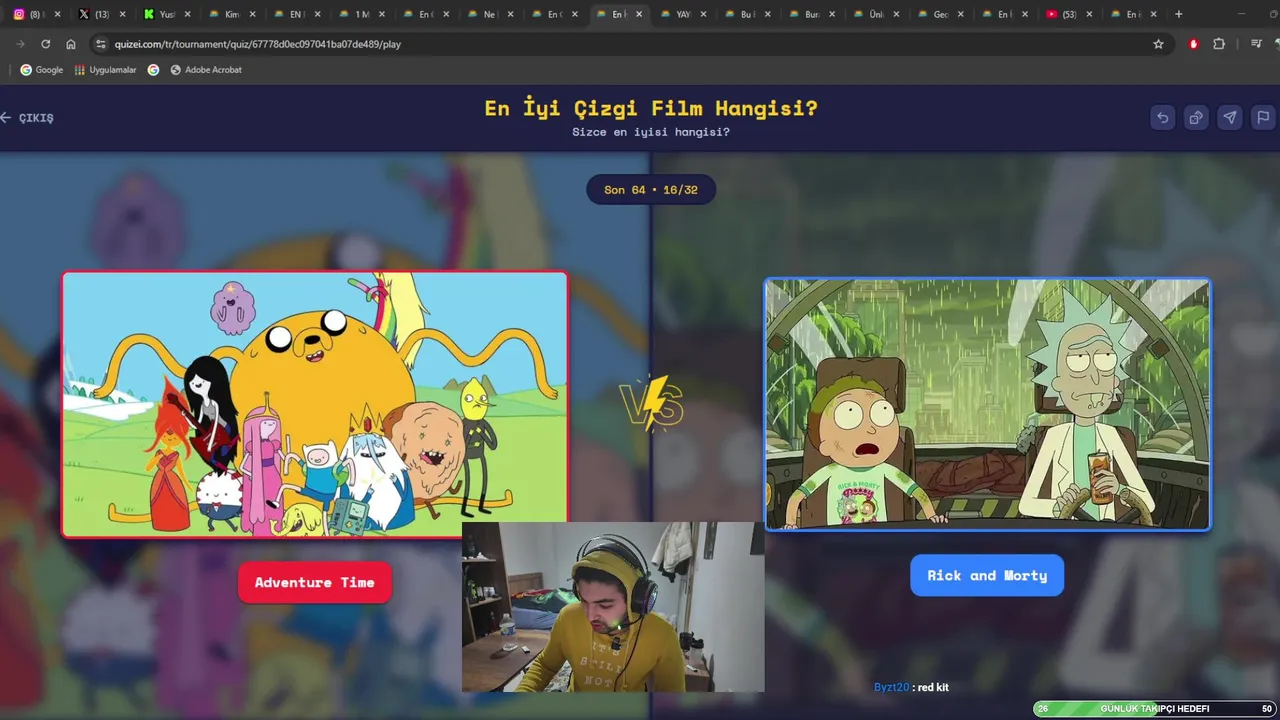Bookmark this page with the star icon
The image size is (1280, 720).
click(x=1158, y=44)
